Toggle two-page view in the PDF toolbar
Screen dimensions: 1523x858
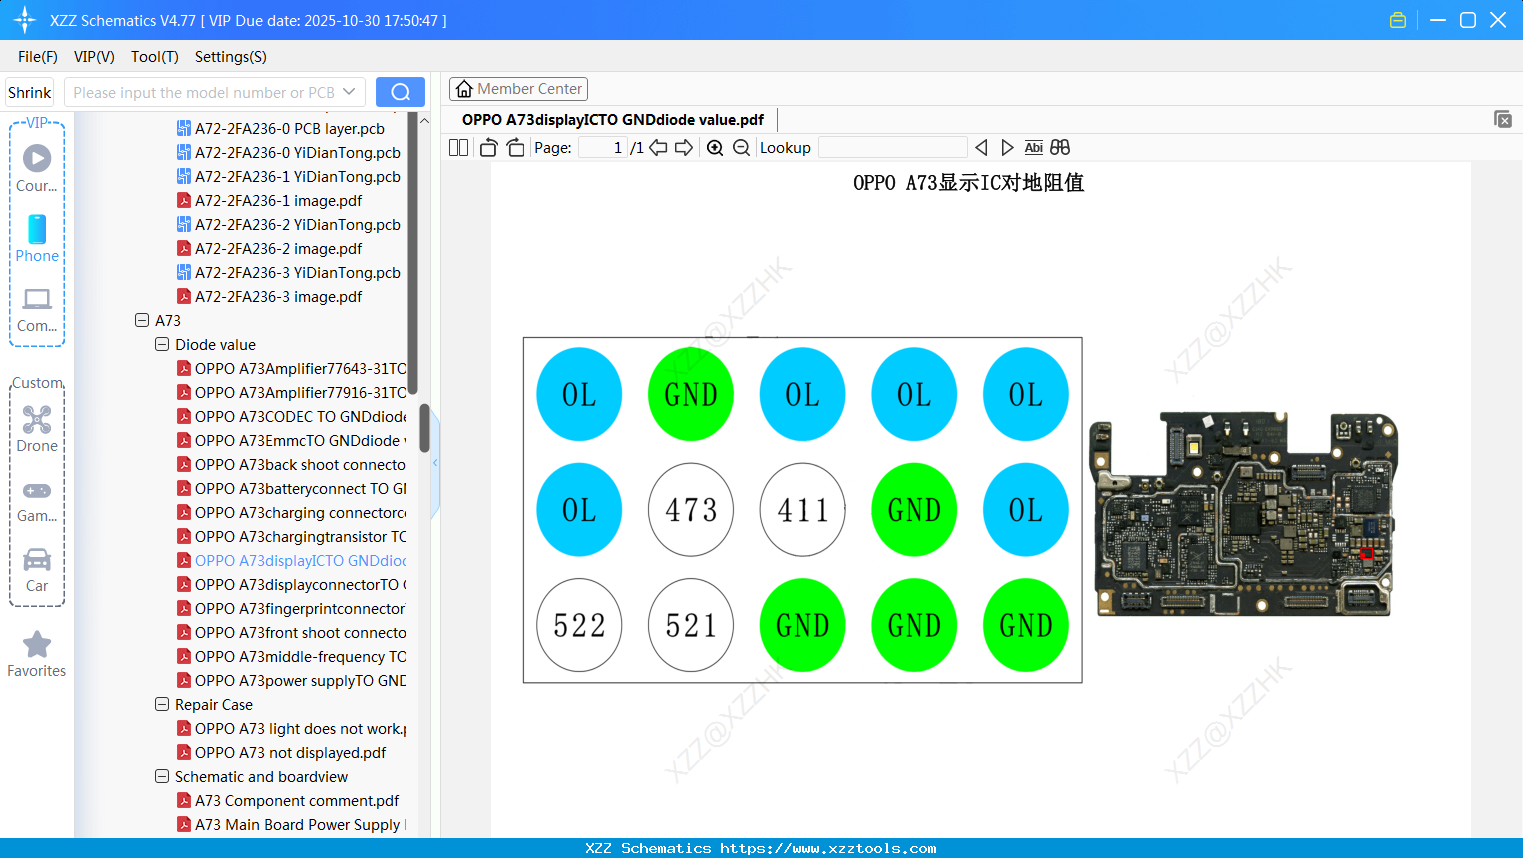coord(458,146)
